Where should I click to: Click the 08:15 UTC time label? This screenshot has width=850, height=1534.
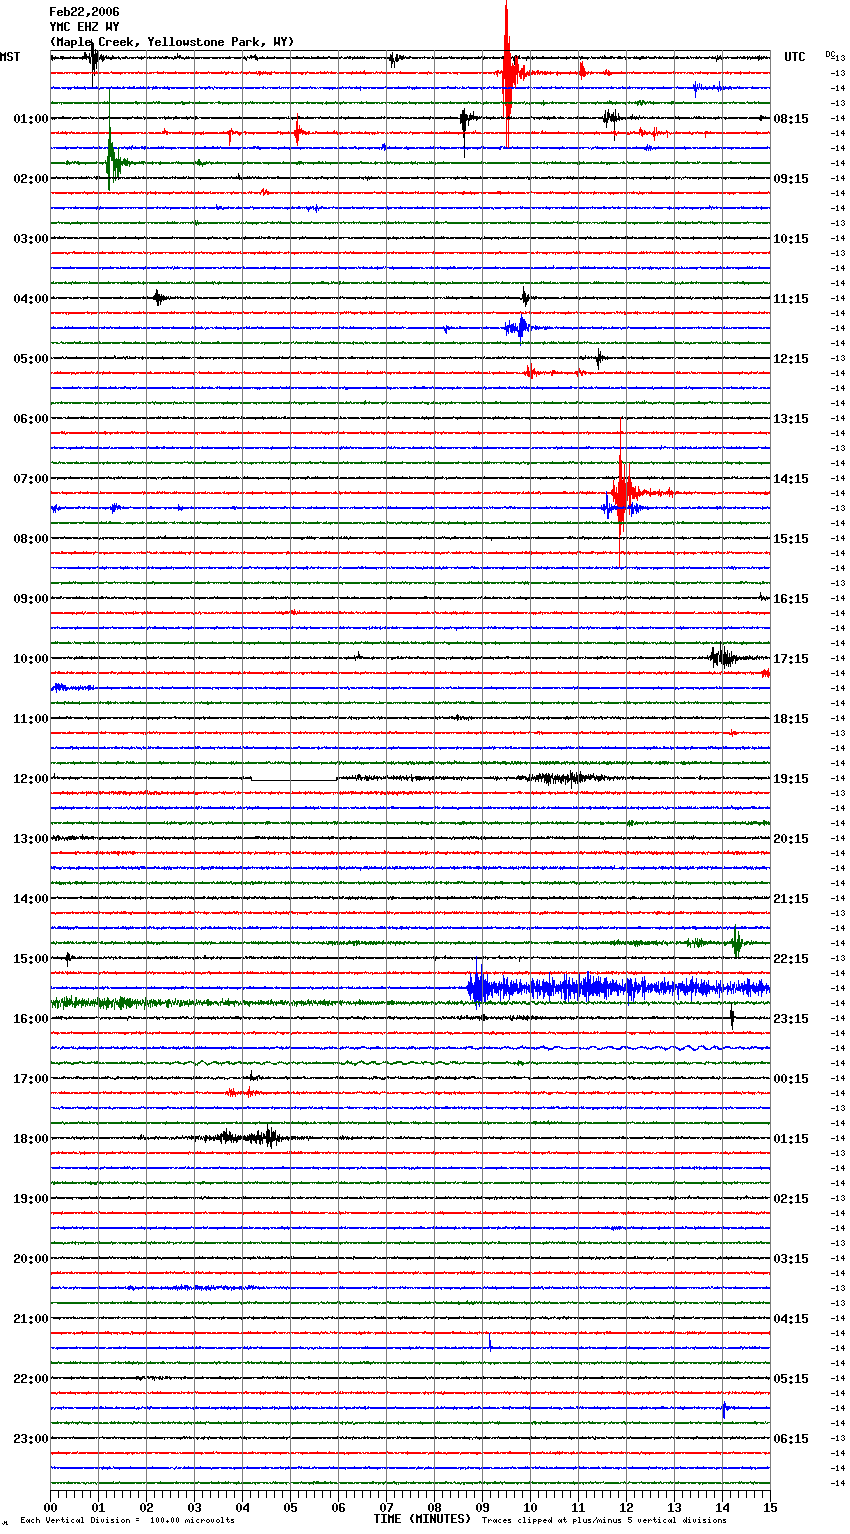(x=791, y=119)
